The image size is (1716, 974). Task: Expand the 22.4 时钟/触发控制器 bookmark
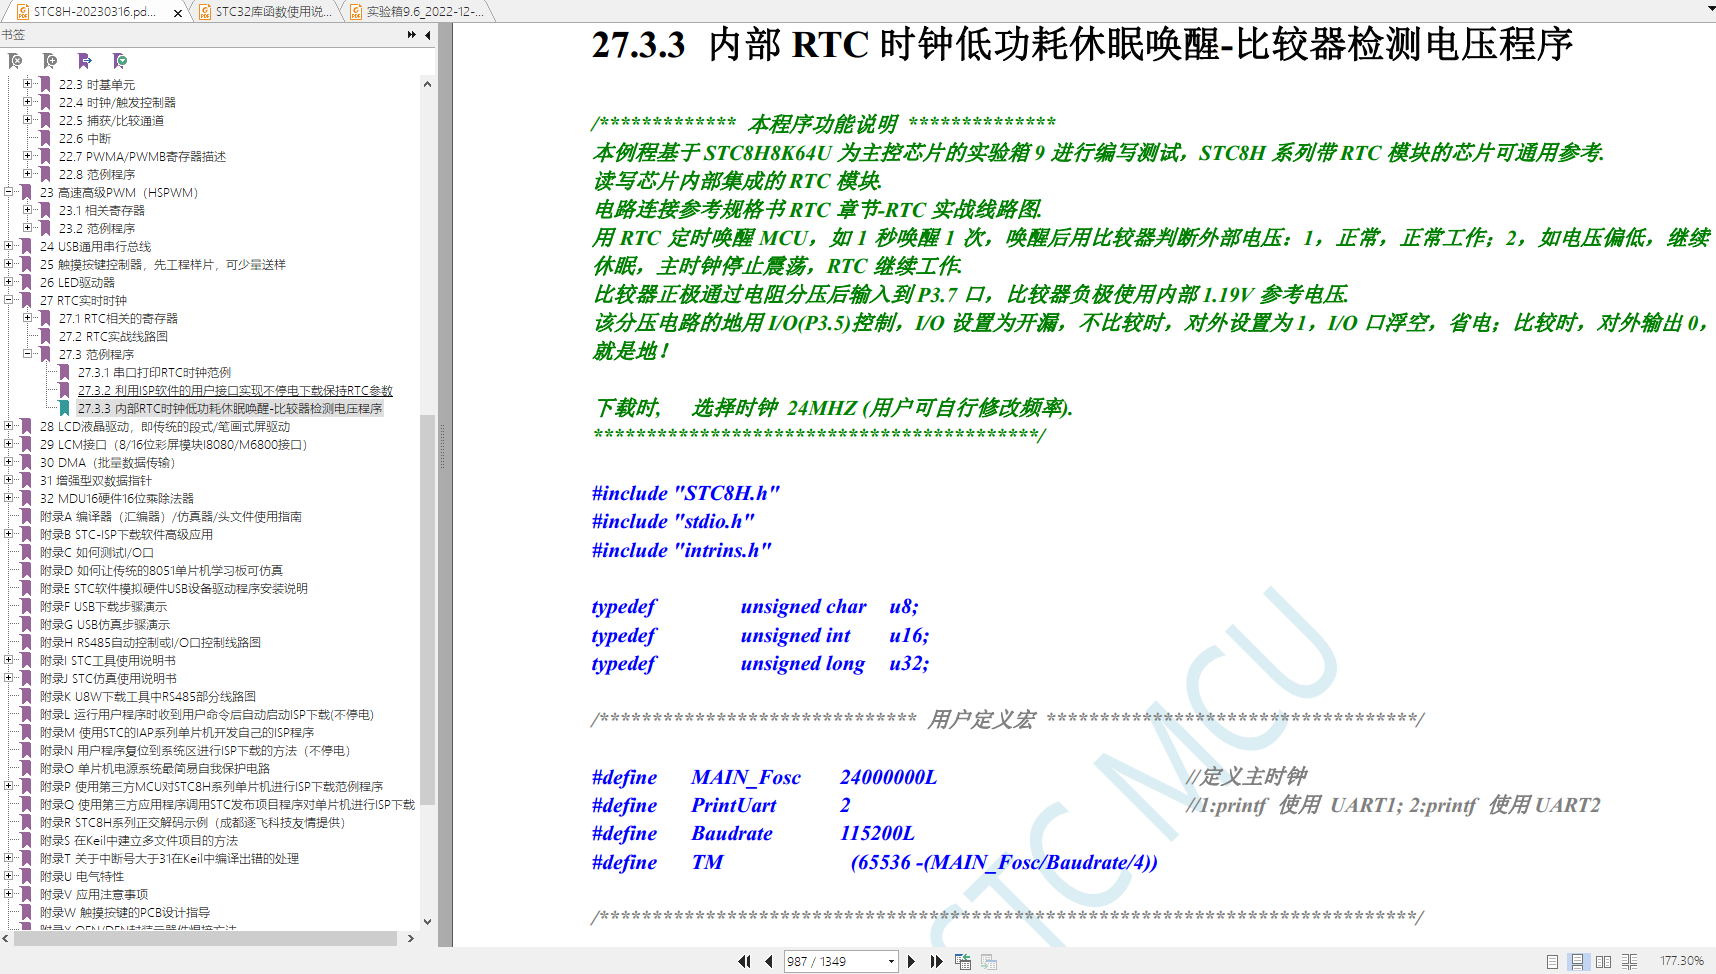click(x=28, y=102)
